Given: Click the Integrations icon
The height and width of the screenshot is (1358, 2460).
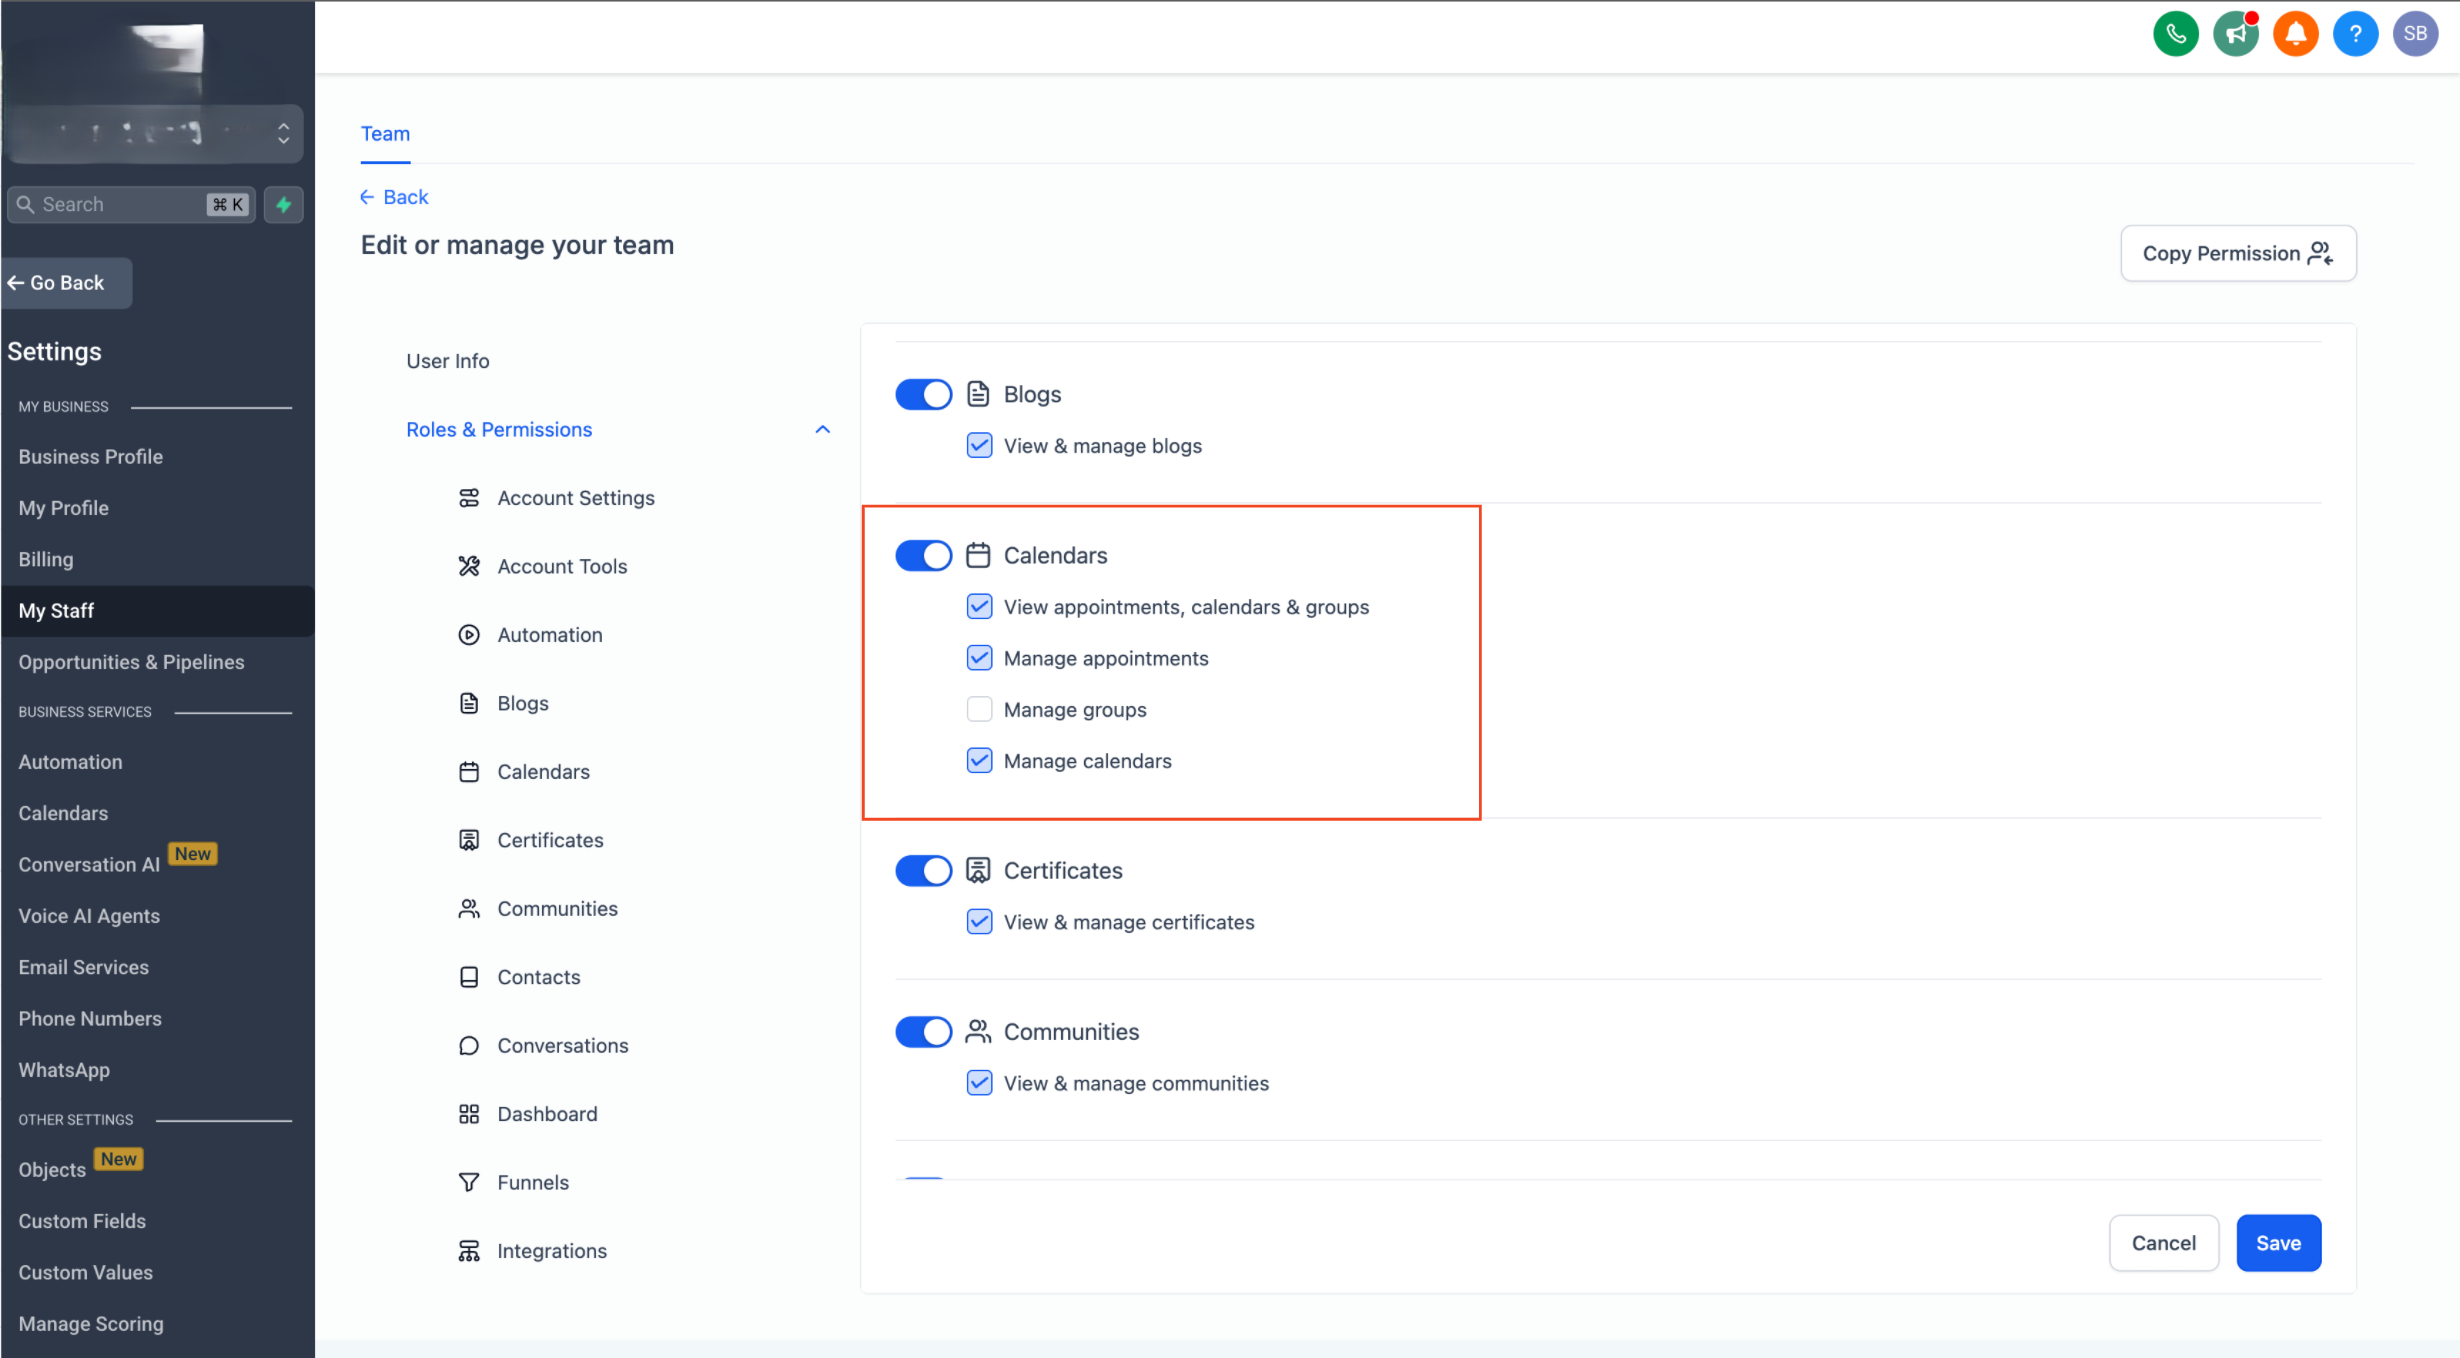Looking at the screenshot, I should [469, 1251].
